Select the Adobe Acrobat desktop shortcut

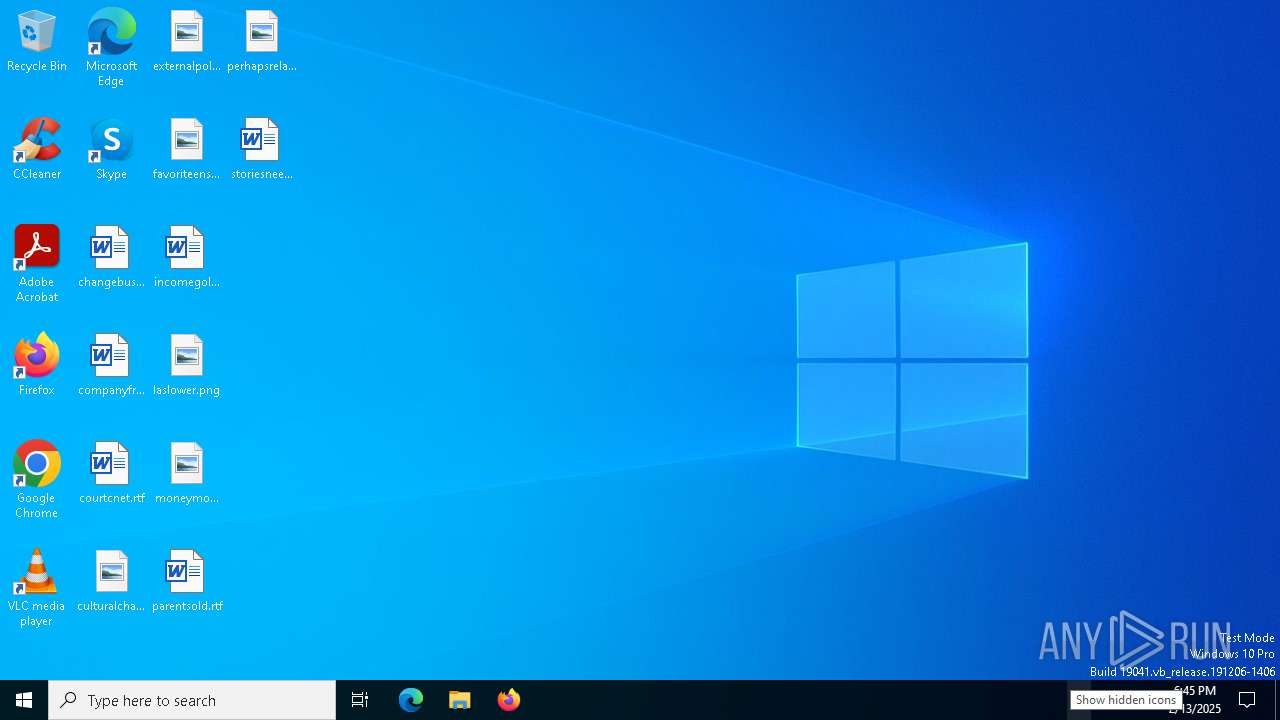(x=37, y=264)
